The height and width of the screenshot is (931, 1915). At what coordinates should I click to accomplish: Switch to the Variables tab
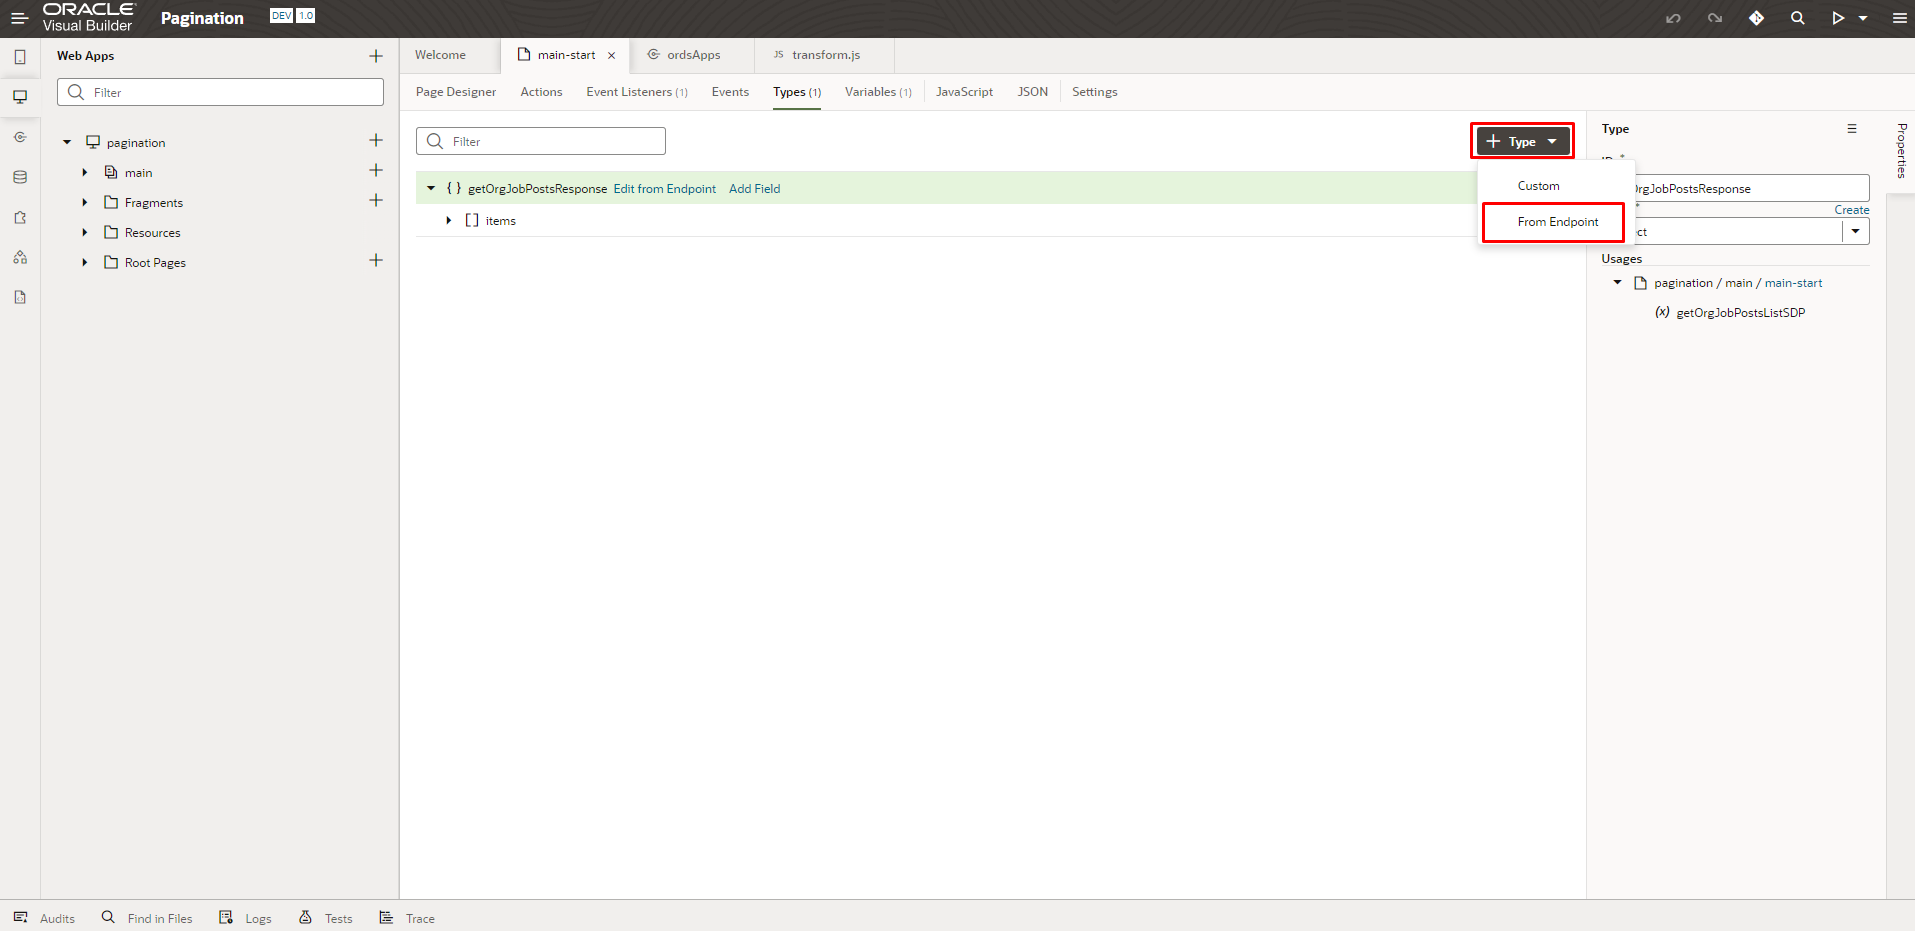coord(871,92)
